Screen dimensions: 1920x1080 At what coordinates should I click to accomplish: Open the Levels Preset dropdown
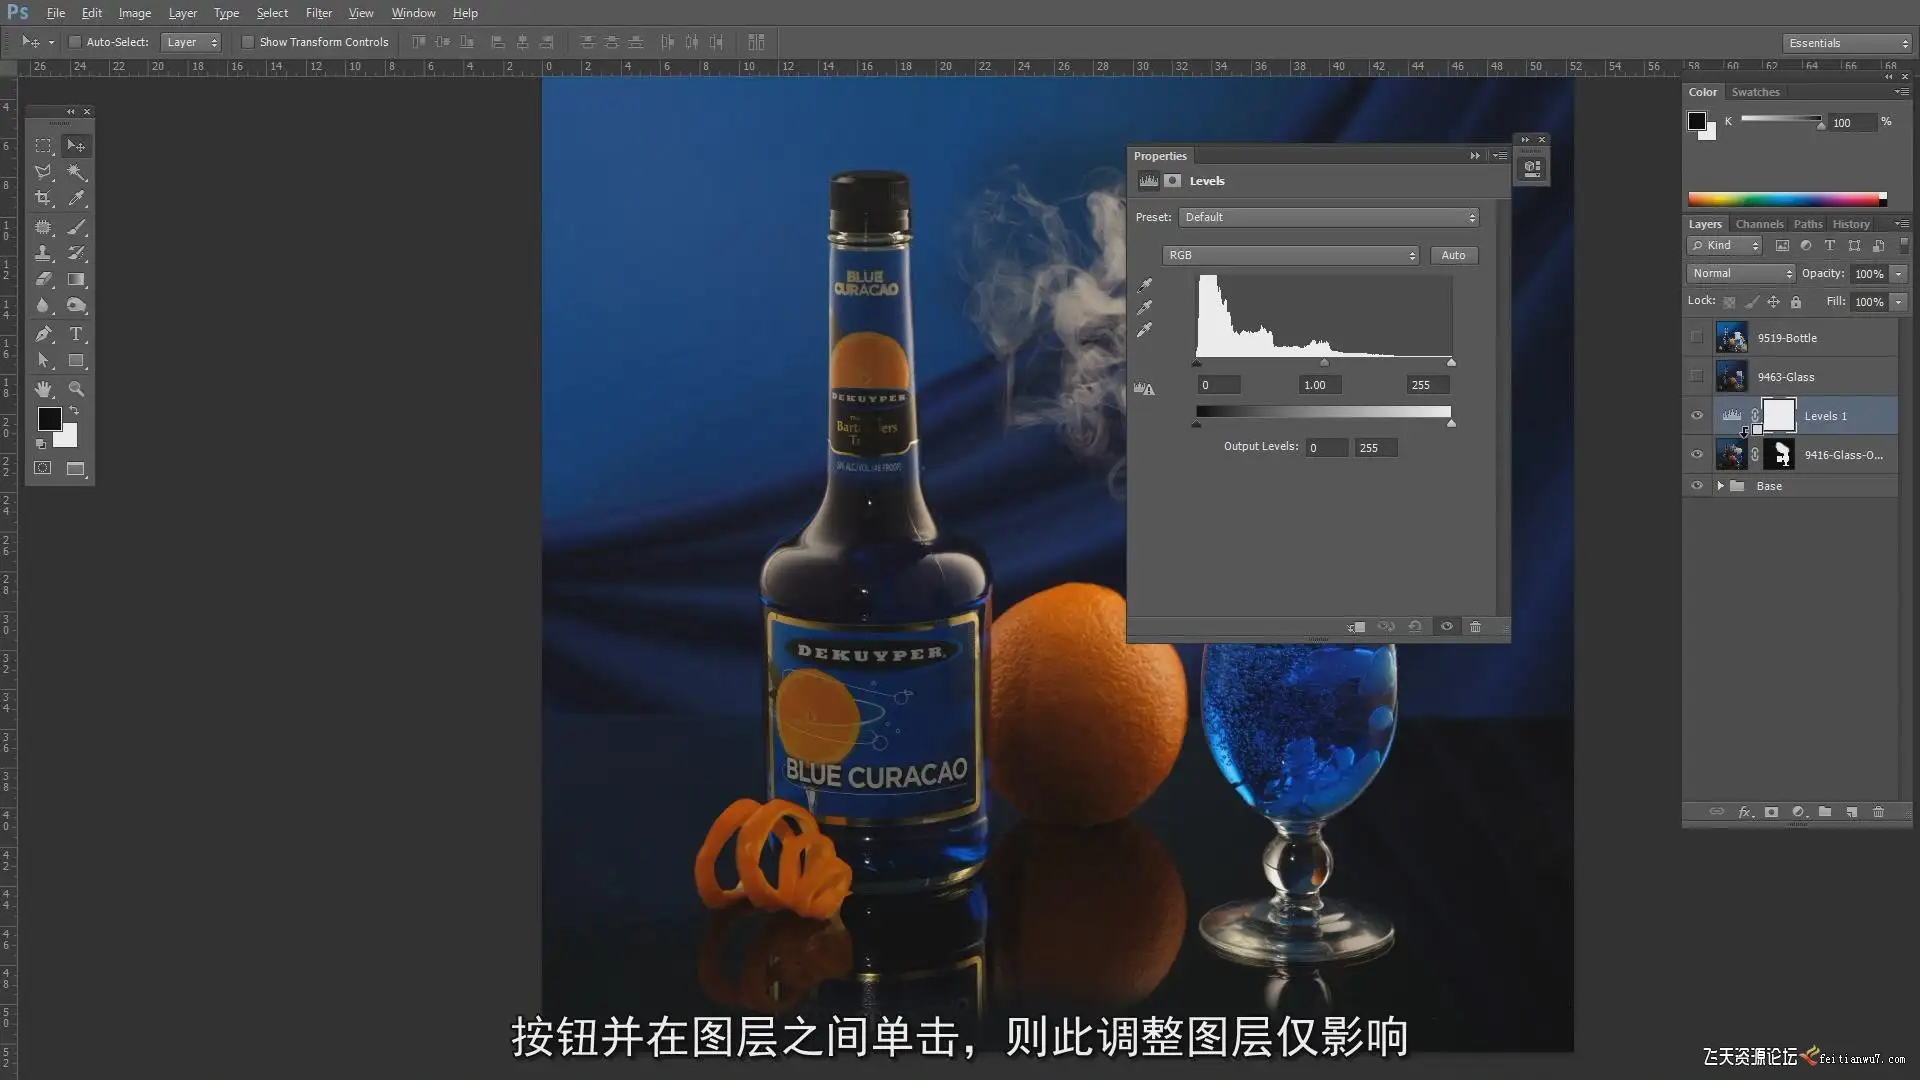pyautogui.click(x=1328, y=217)
